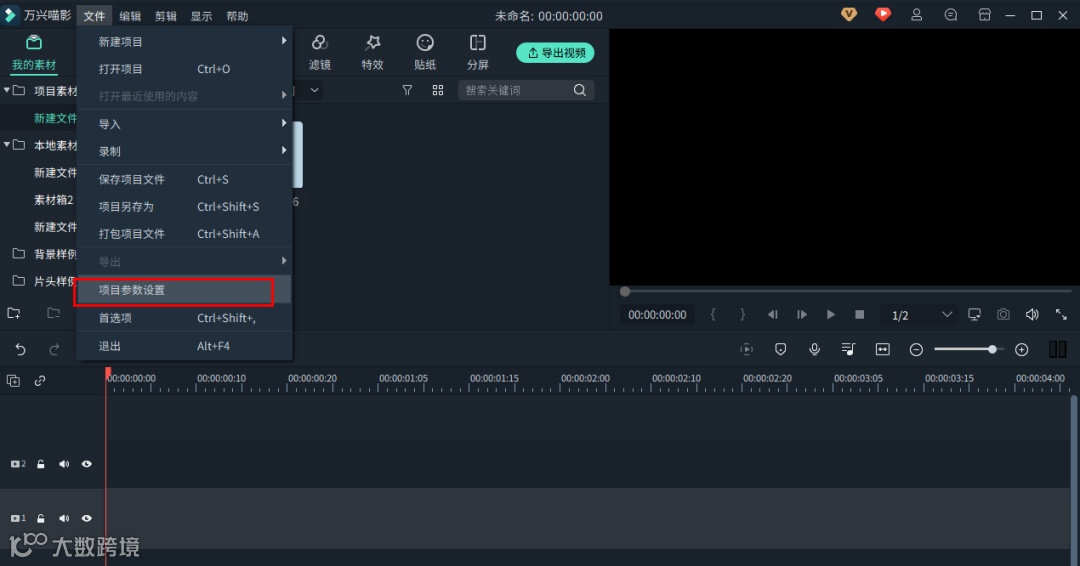
Task: Click the render preview icon in timeline toolbar
Action: click(747, 350)
